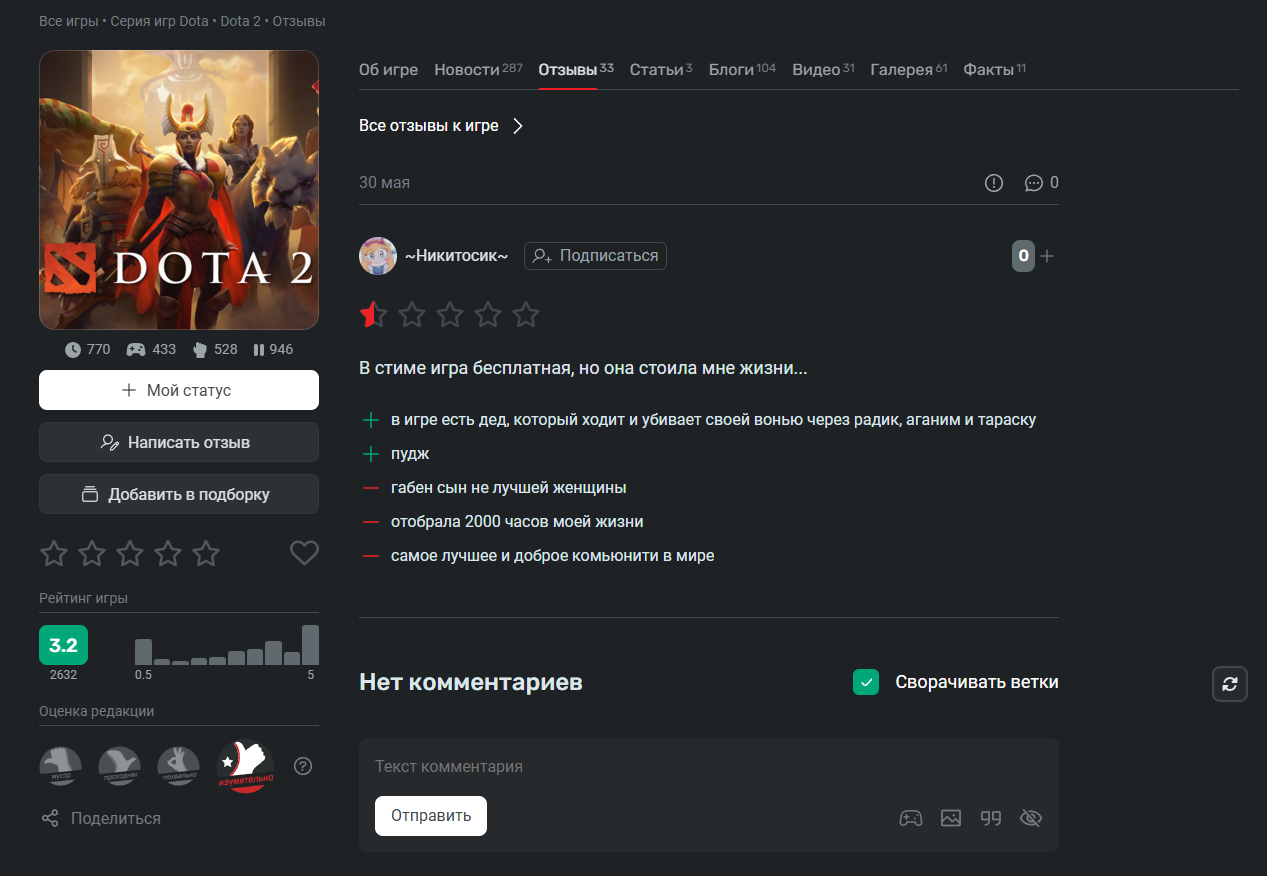Viewport: 1267px width, 876px height.
Task: Click the clock icon stat showing 770
Action: [73, 350]
